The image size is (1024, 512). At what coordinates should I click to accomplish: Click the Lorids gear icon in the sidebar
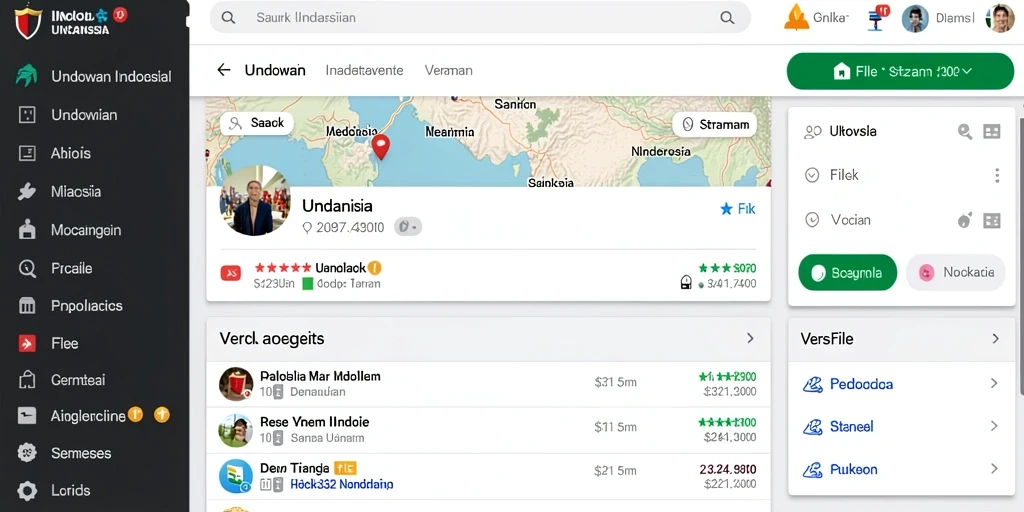[27, 490]
